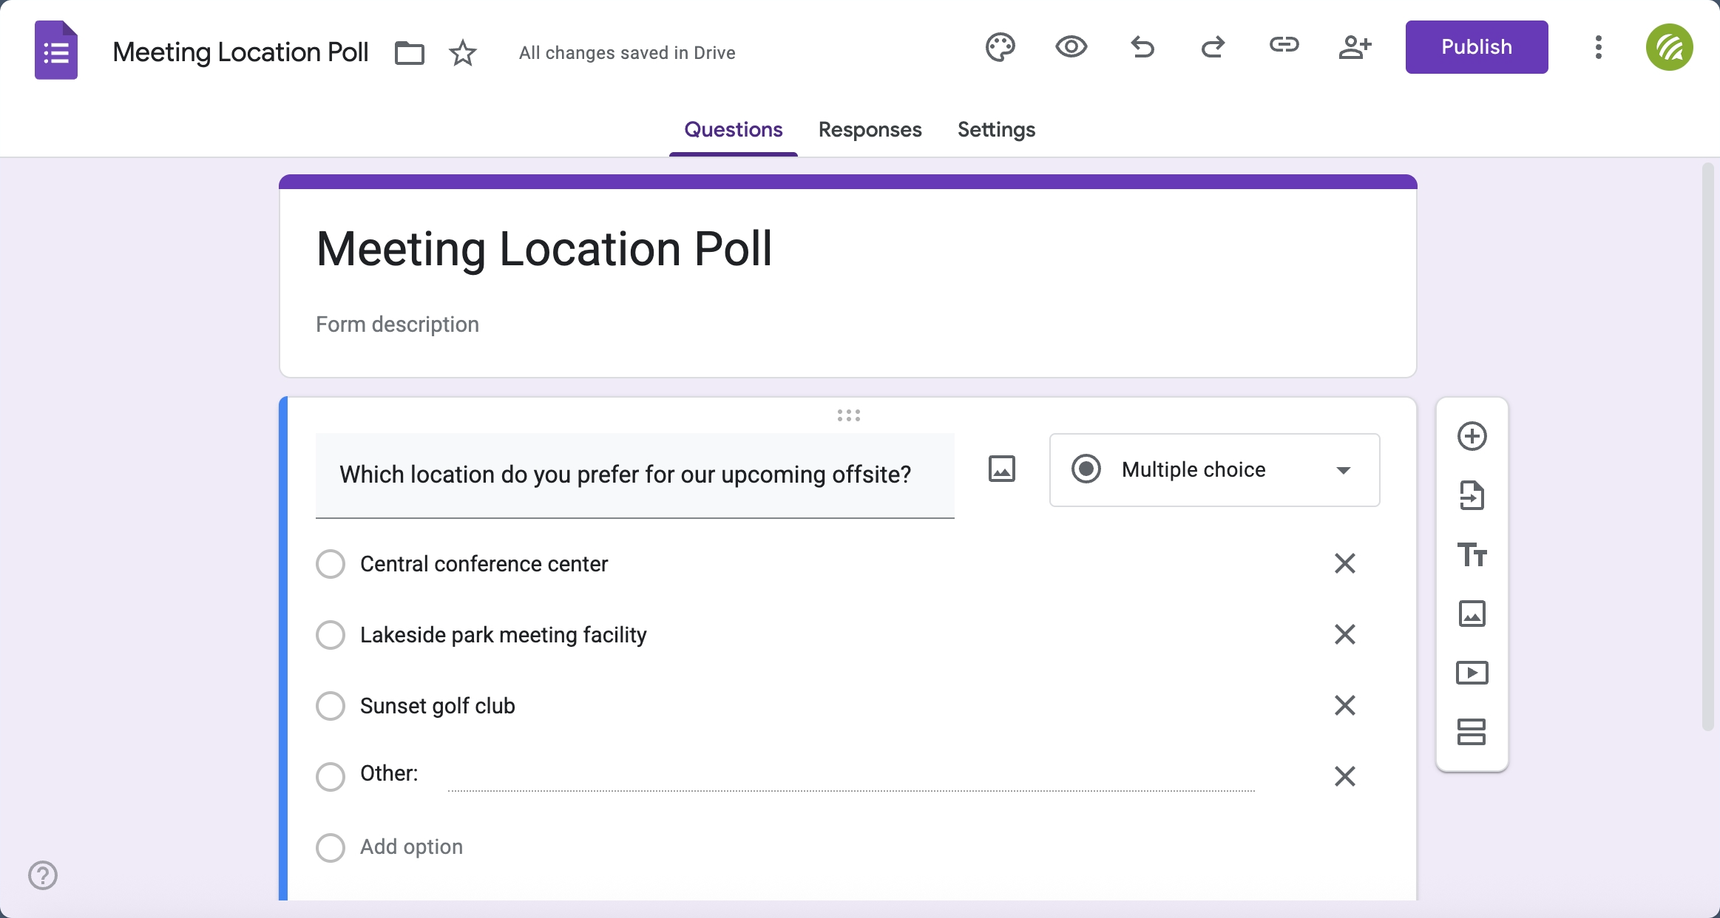Add a video to the form
The width and height of the screenshot is (1720, 918).
pos(1472,673)
